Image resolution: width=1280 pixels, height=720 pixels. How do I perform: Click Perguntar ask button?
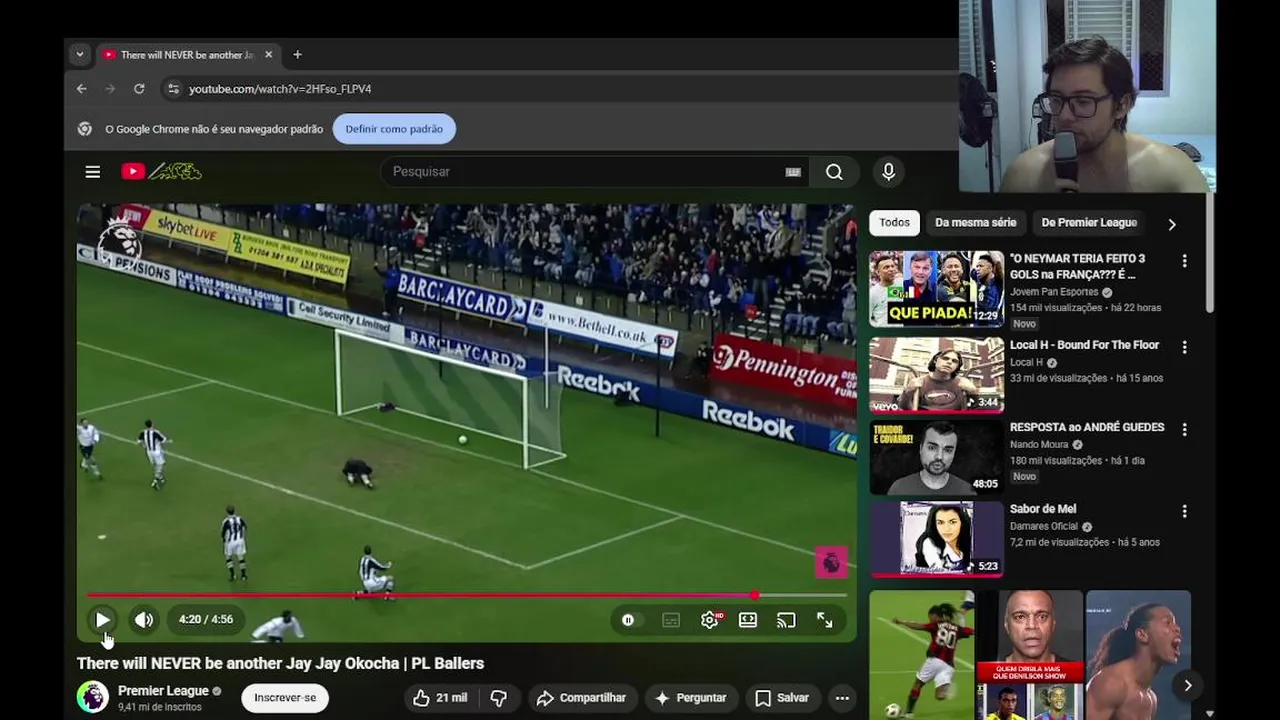(691, 698)
